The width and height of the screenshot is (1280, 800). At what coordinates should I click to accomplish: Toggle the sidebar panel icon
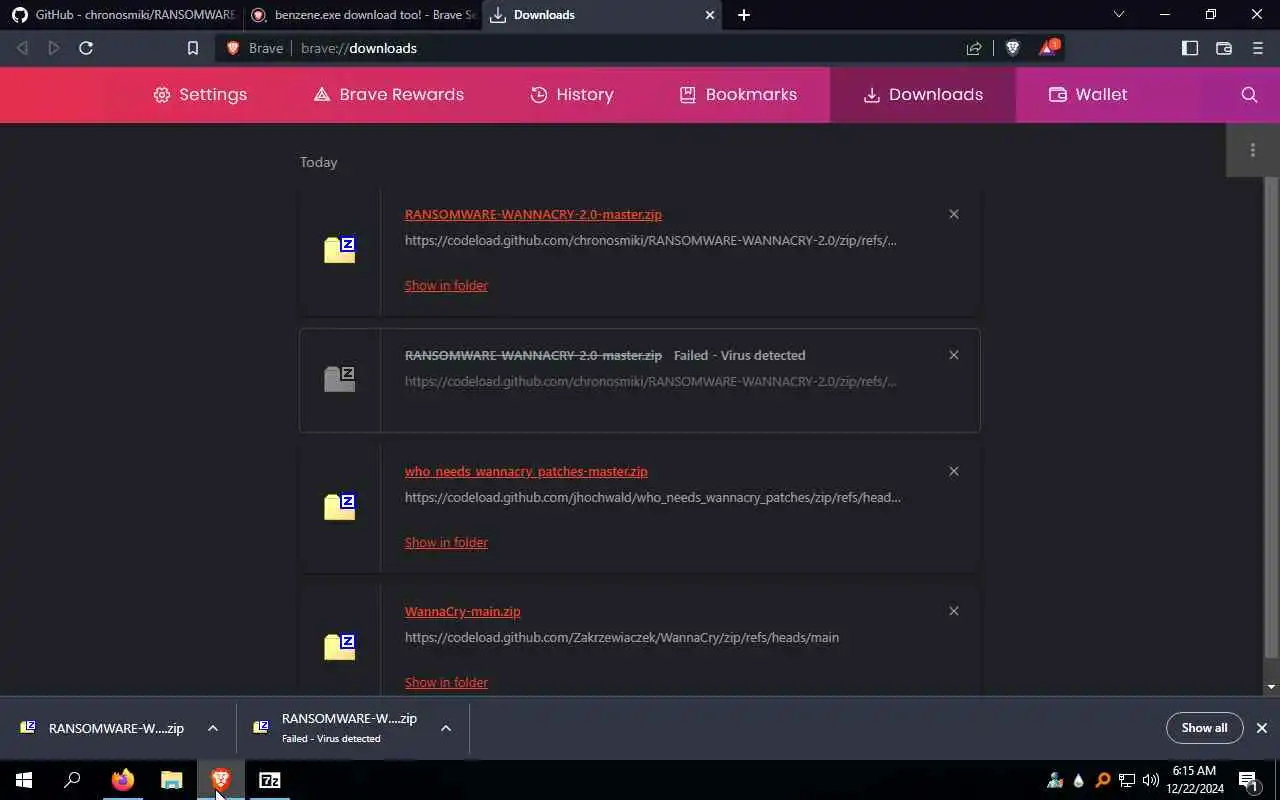[x=1190, y=48]
